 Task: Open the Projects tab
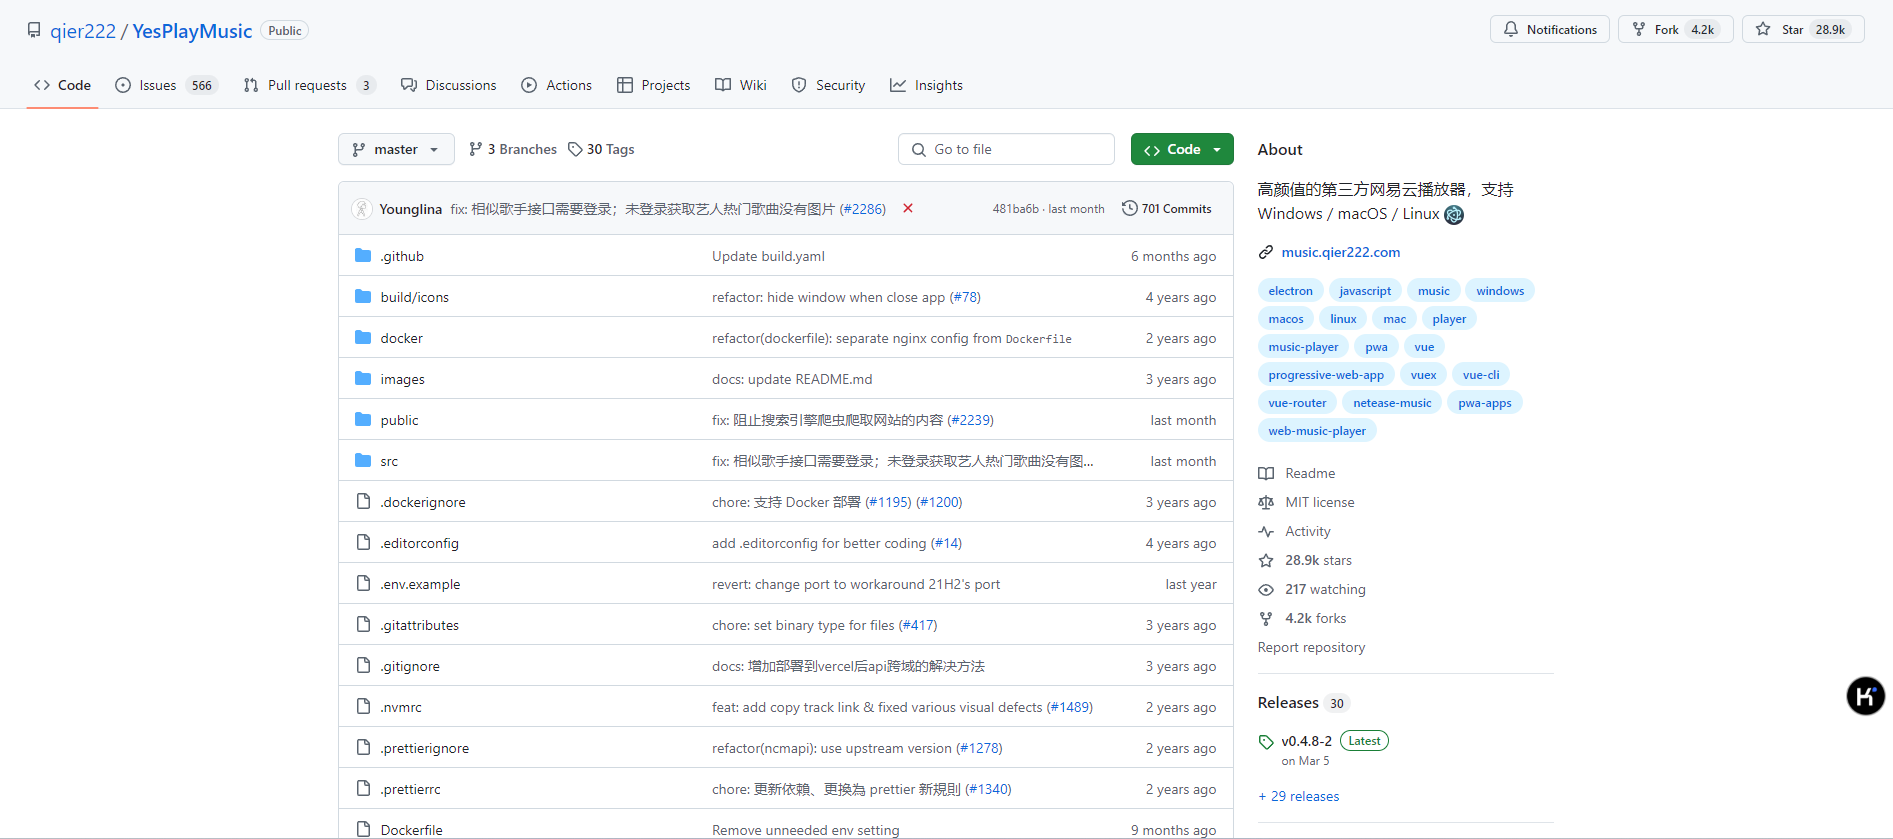653,85
